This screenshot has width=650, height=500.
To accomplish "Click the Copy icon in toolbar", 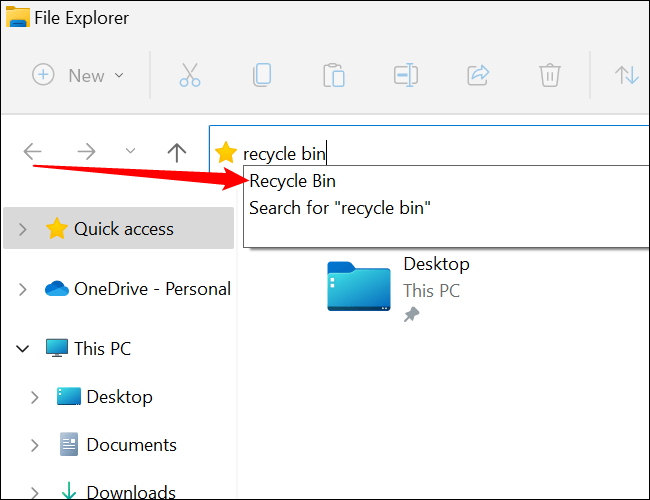I will point(262,75).
